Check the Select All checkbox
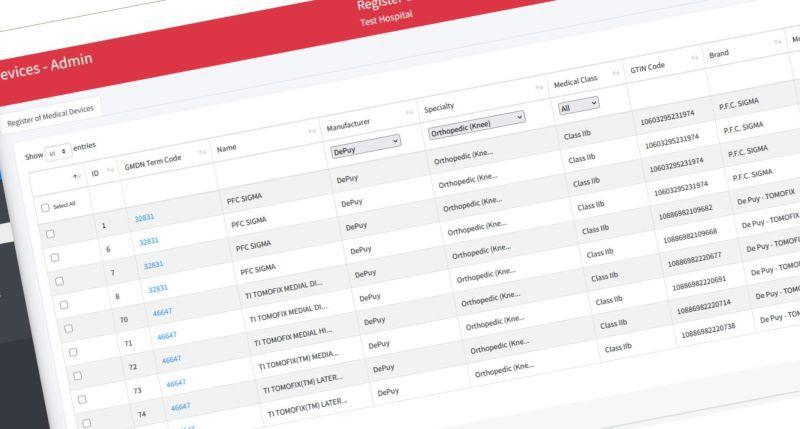 [44, 207]
